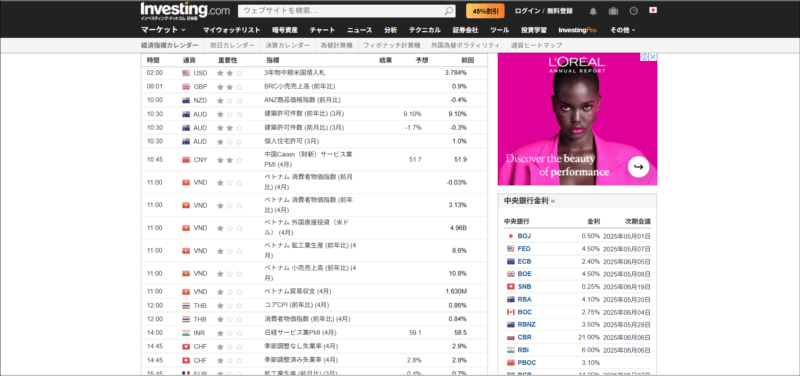Click the Russia flag beside CBR
The image size is (800, 376).
pos(510,337)
